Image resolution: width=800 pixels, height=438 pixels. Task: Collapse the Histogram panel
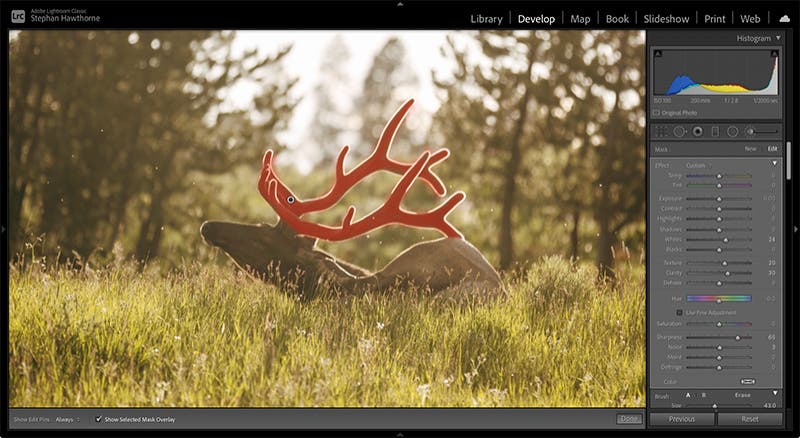[778, 38]
